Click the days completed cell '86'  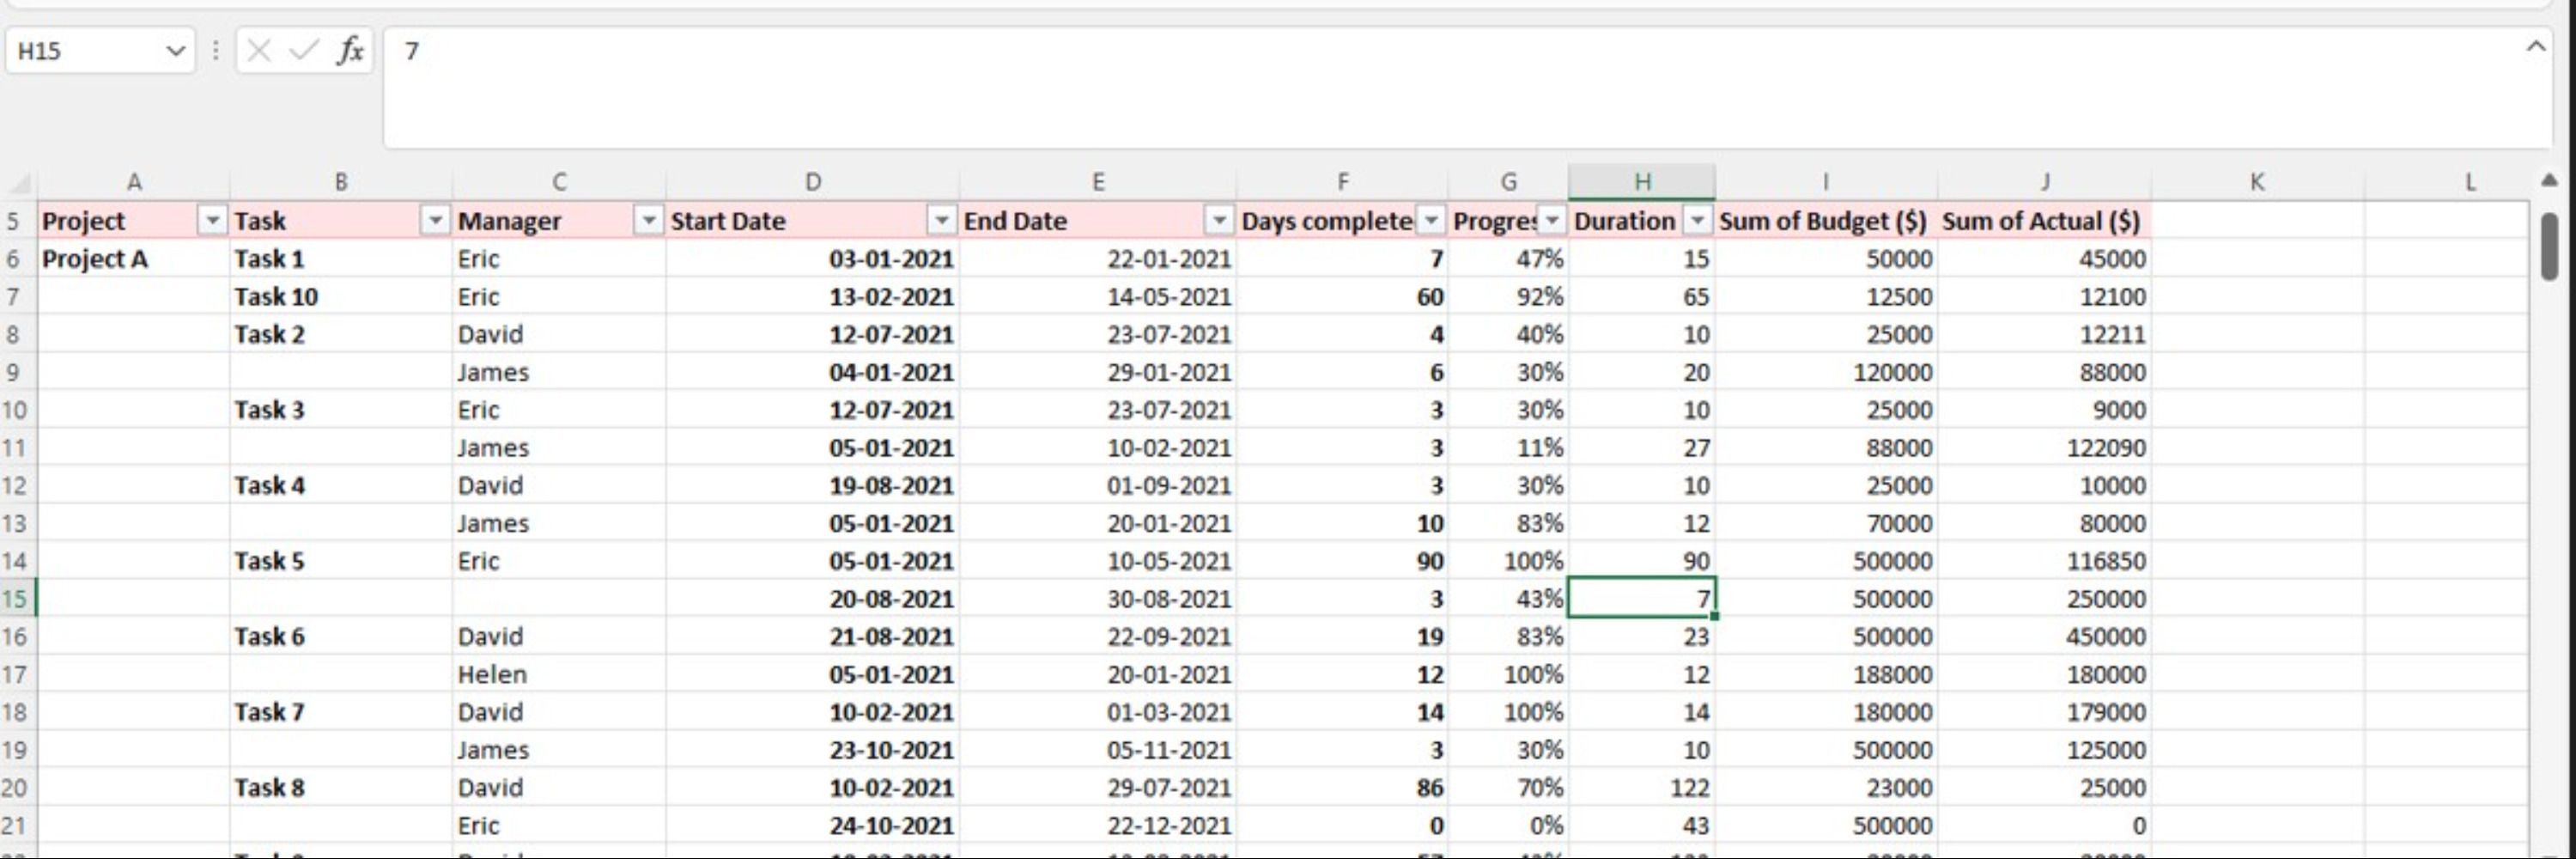[x=1343, y=788]
